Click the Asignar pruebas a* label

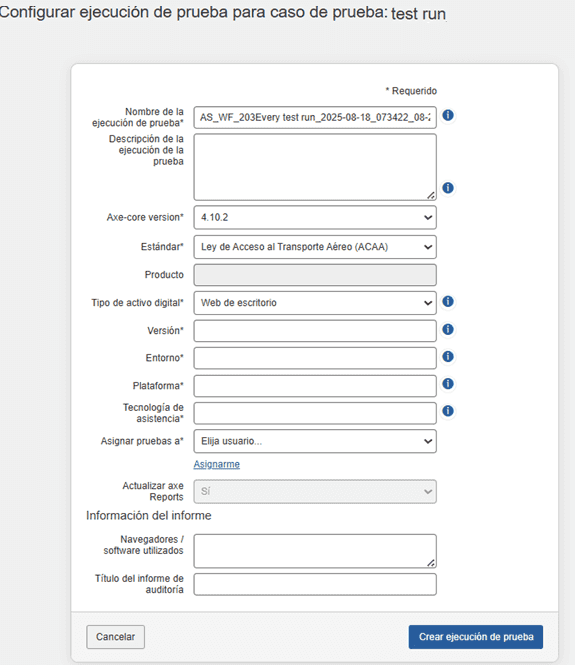pos(142,441)
